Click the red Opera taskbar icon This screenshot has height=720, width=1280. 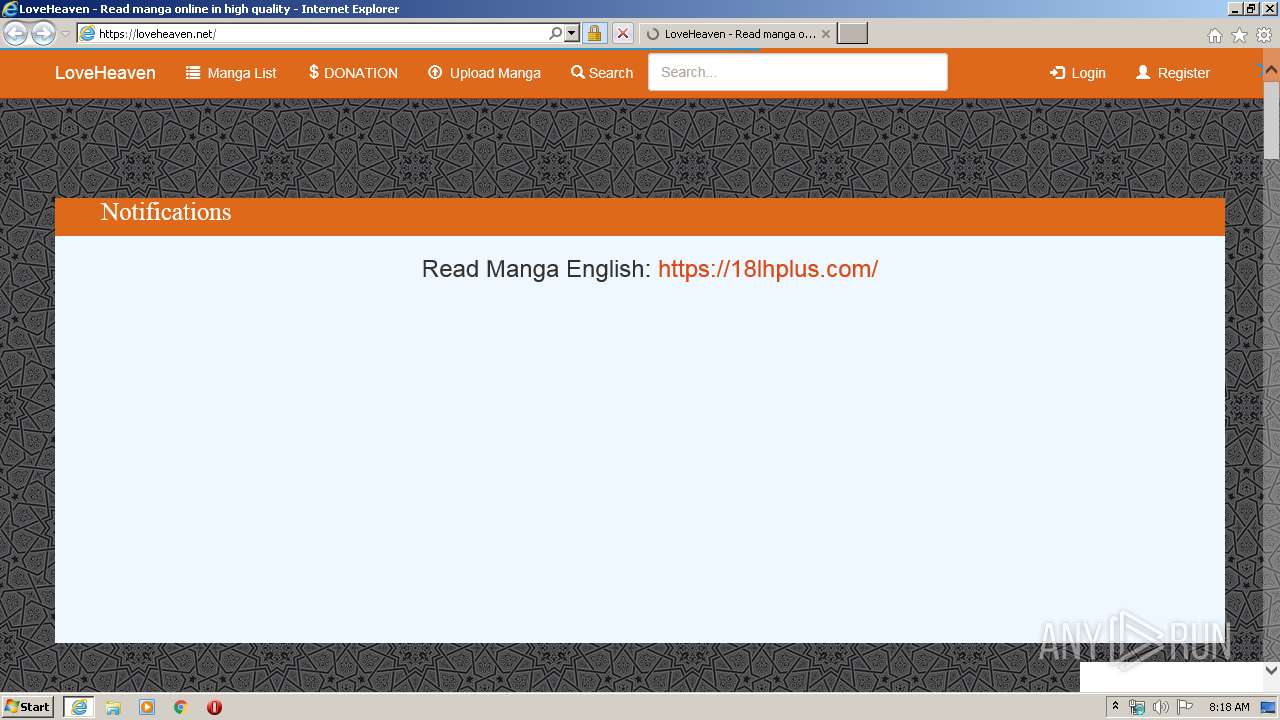[214, 707]
